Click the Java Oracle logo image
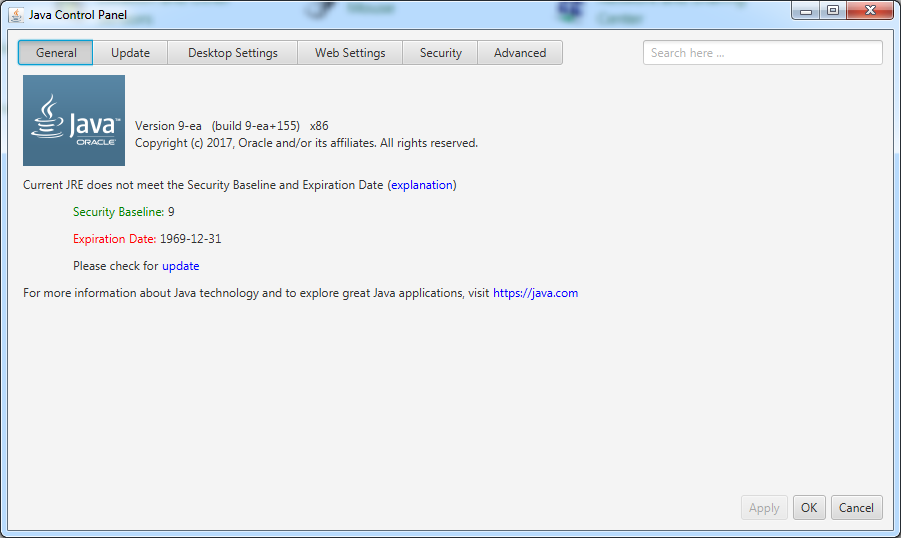 [x=74, y=120]
